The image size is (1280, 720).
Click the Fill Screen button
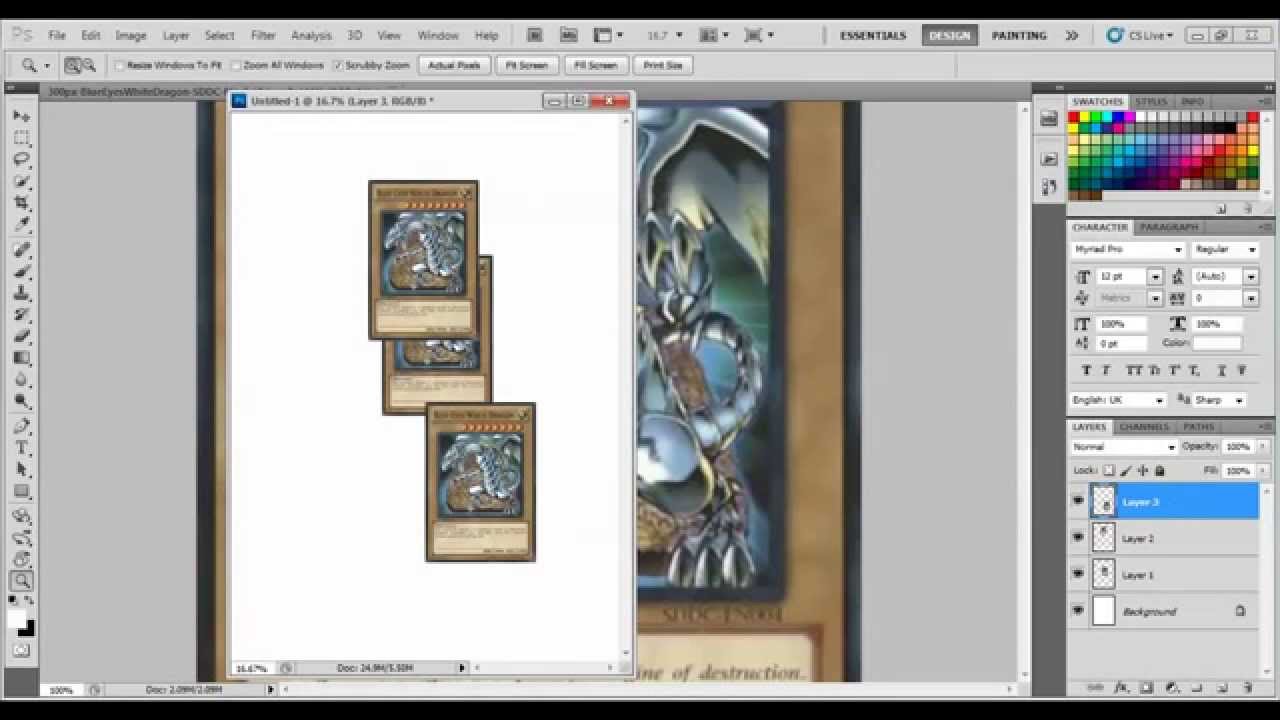coord(595,65)
